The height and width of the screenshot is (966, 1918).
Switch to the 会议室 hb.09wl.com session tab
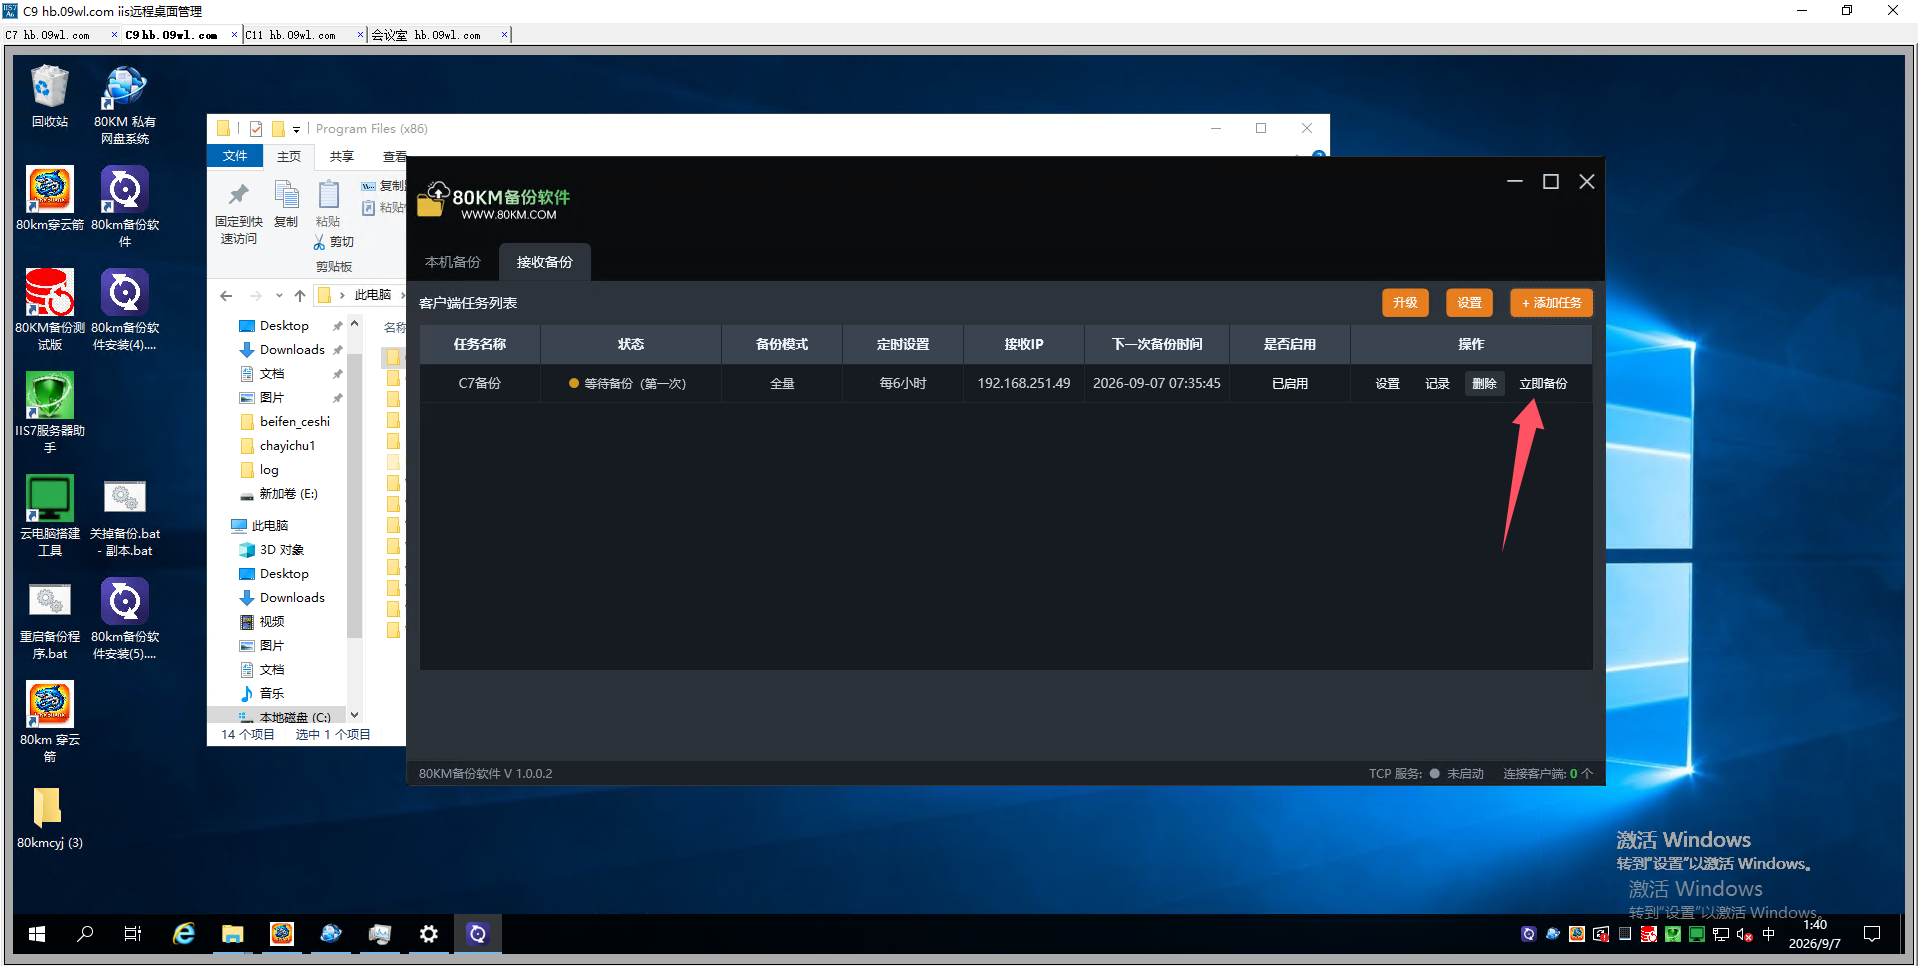tap(426, 35)
